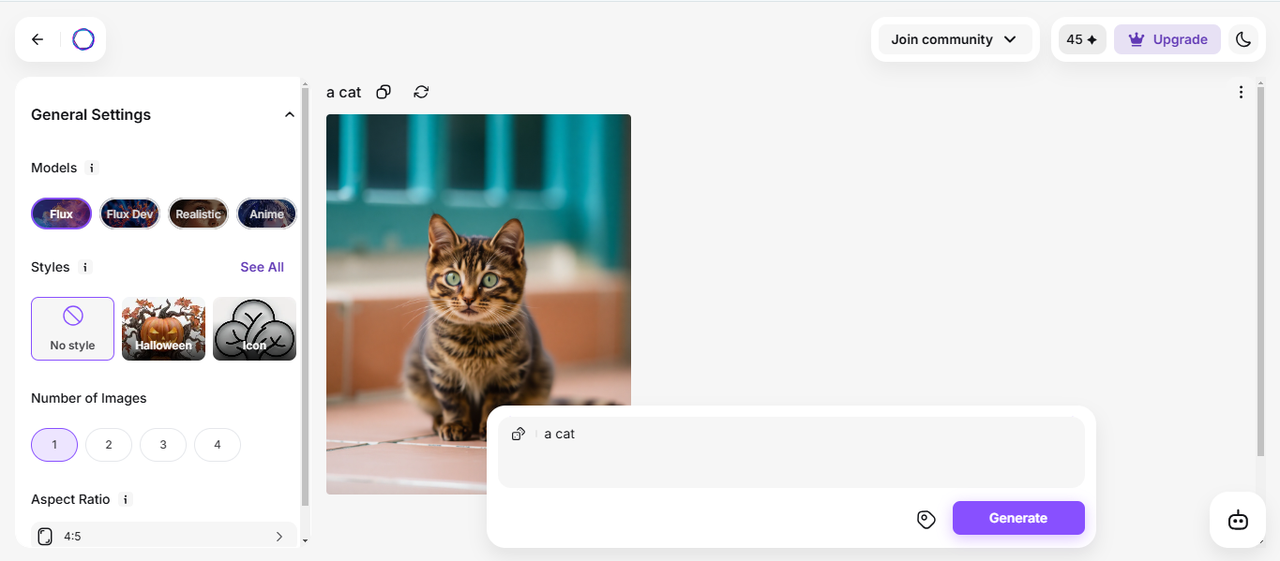The width and height of the screenshot is (1280, 561).
Task: Click the Generate button
Action: pyautogui.click(x=1018, y=518)
